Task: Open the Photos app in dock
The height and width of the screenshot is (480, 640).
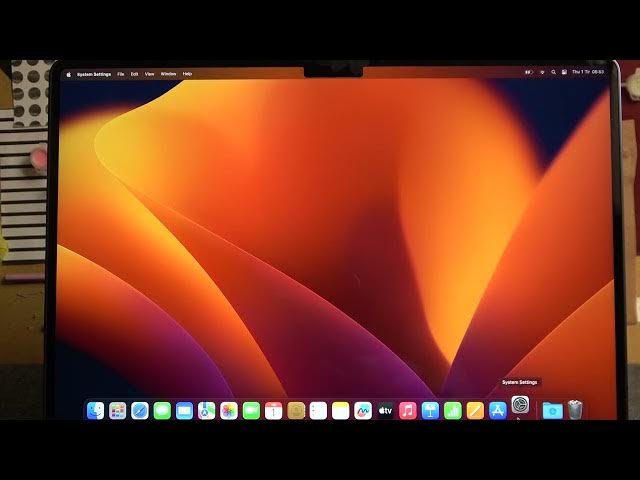Action: (229, 410)
